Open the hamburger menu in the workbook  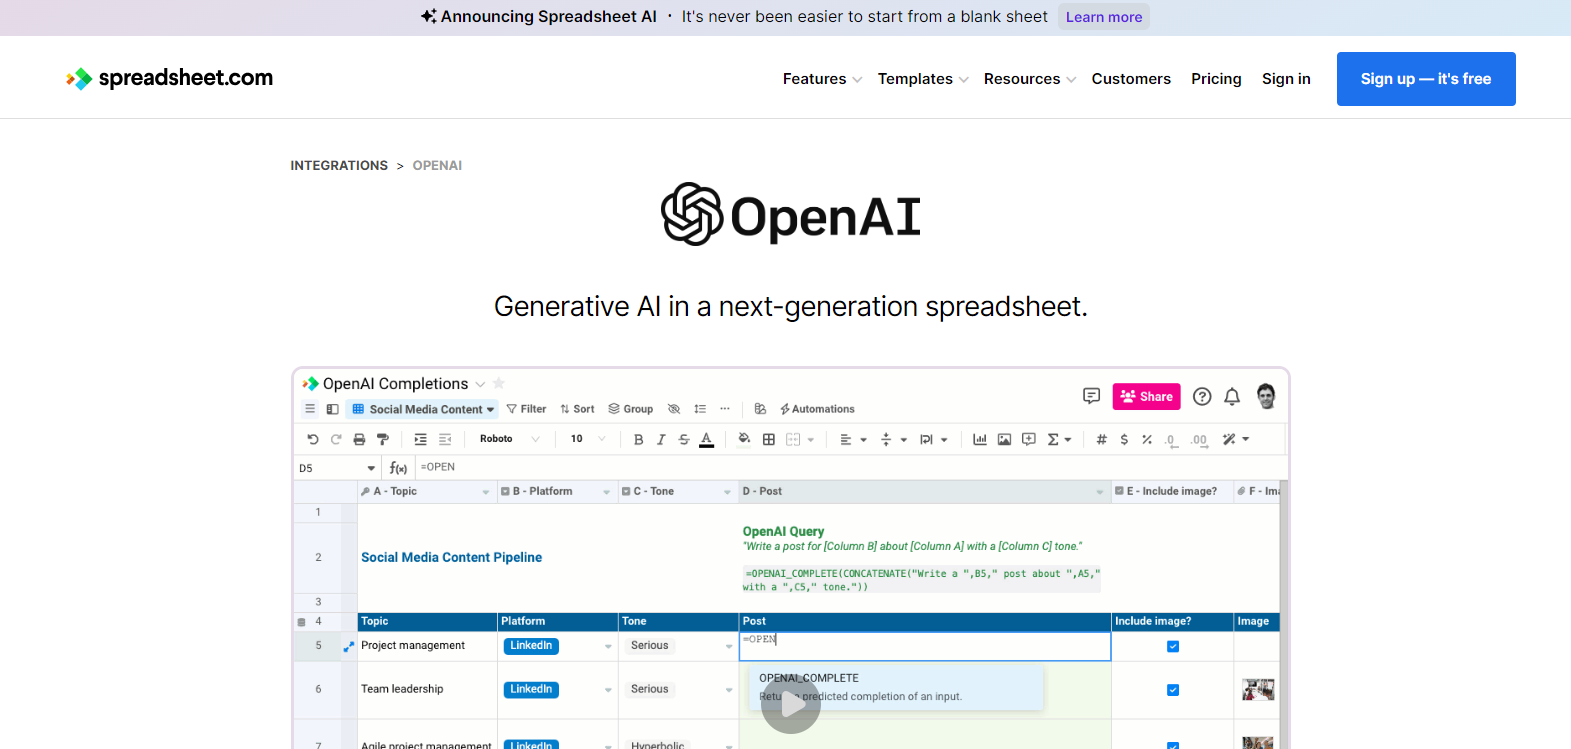tap(310, 409)
